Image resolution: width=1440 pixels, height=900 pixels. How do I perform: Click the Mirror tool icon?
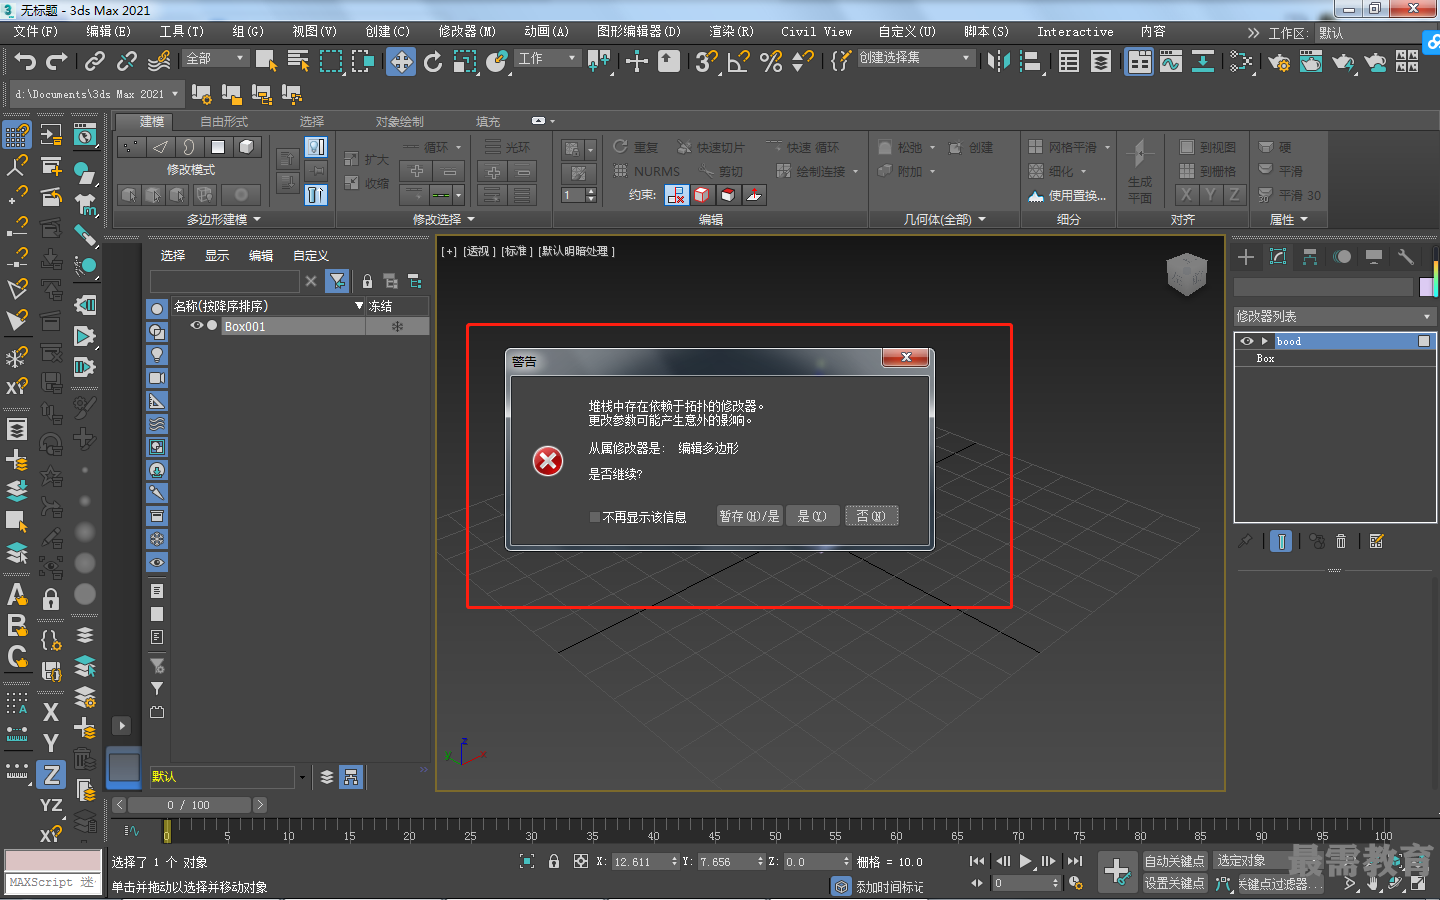998,62
